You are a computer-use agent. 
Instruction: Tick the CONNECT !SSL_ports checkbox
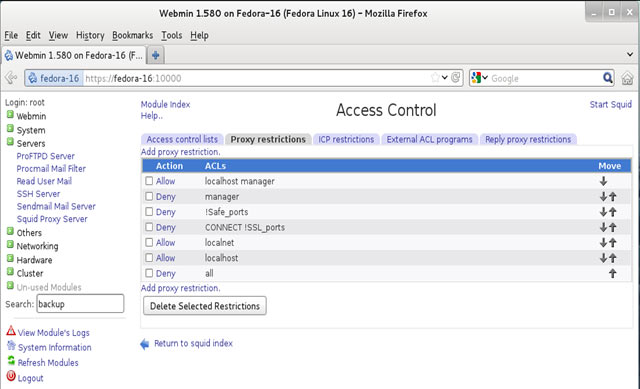pos(149,227)
